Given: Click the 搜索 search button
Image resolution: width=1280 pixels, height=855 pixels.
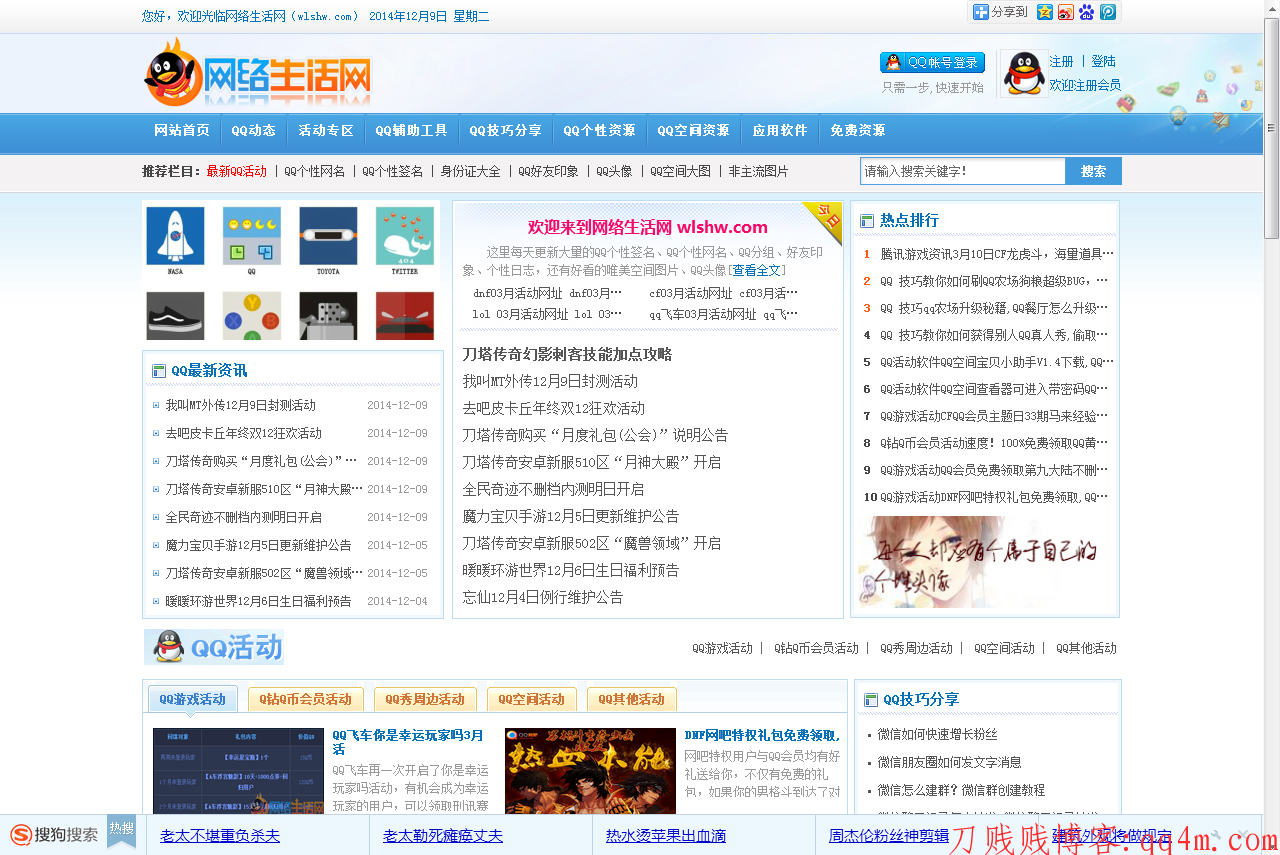Looking at the screenshot, I should point(1093,171).
